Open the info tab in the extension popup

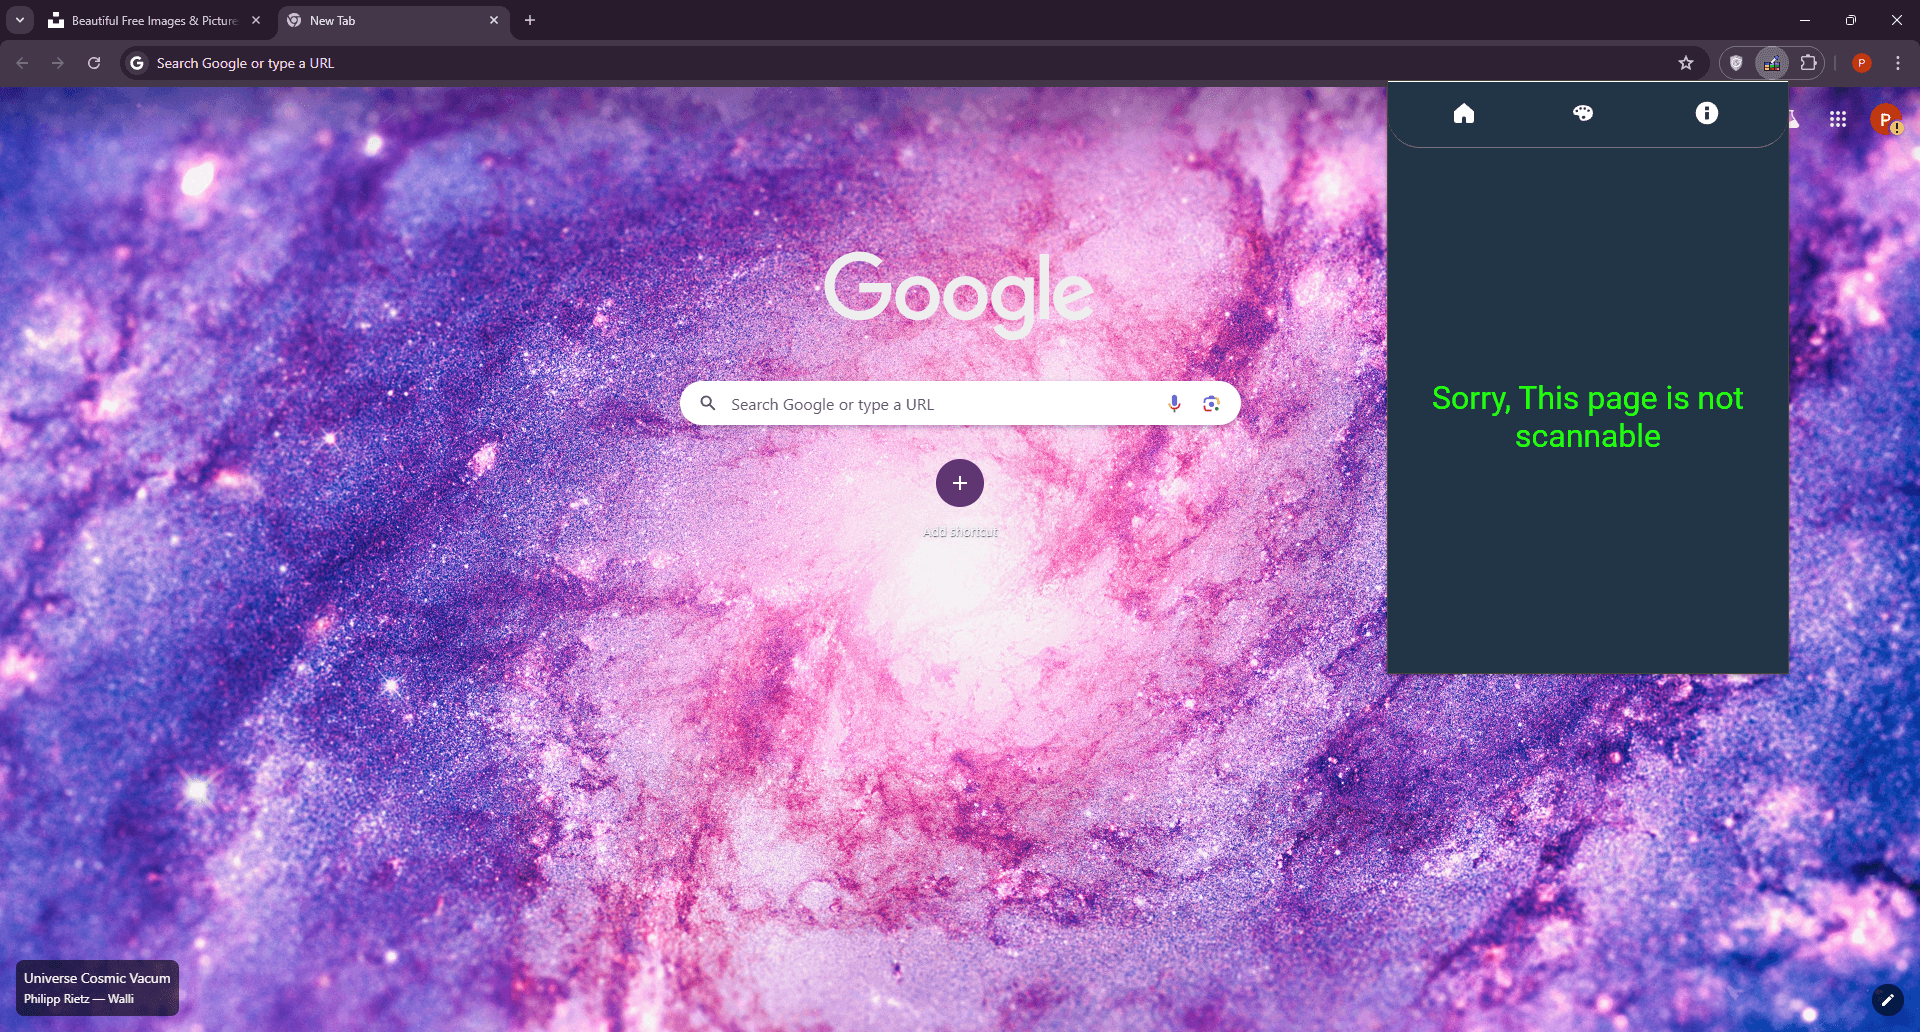point(1707,113)
